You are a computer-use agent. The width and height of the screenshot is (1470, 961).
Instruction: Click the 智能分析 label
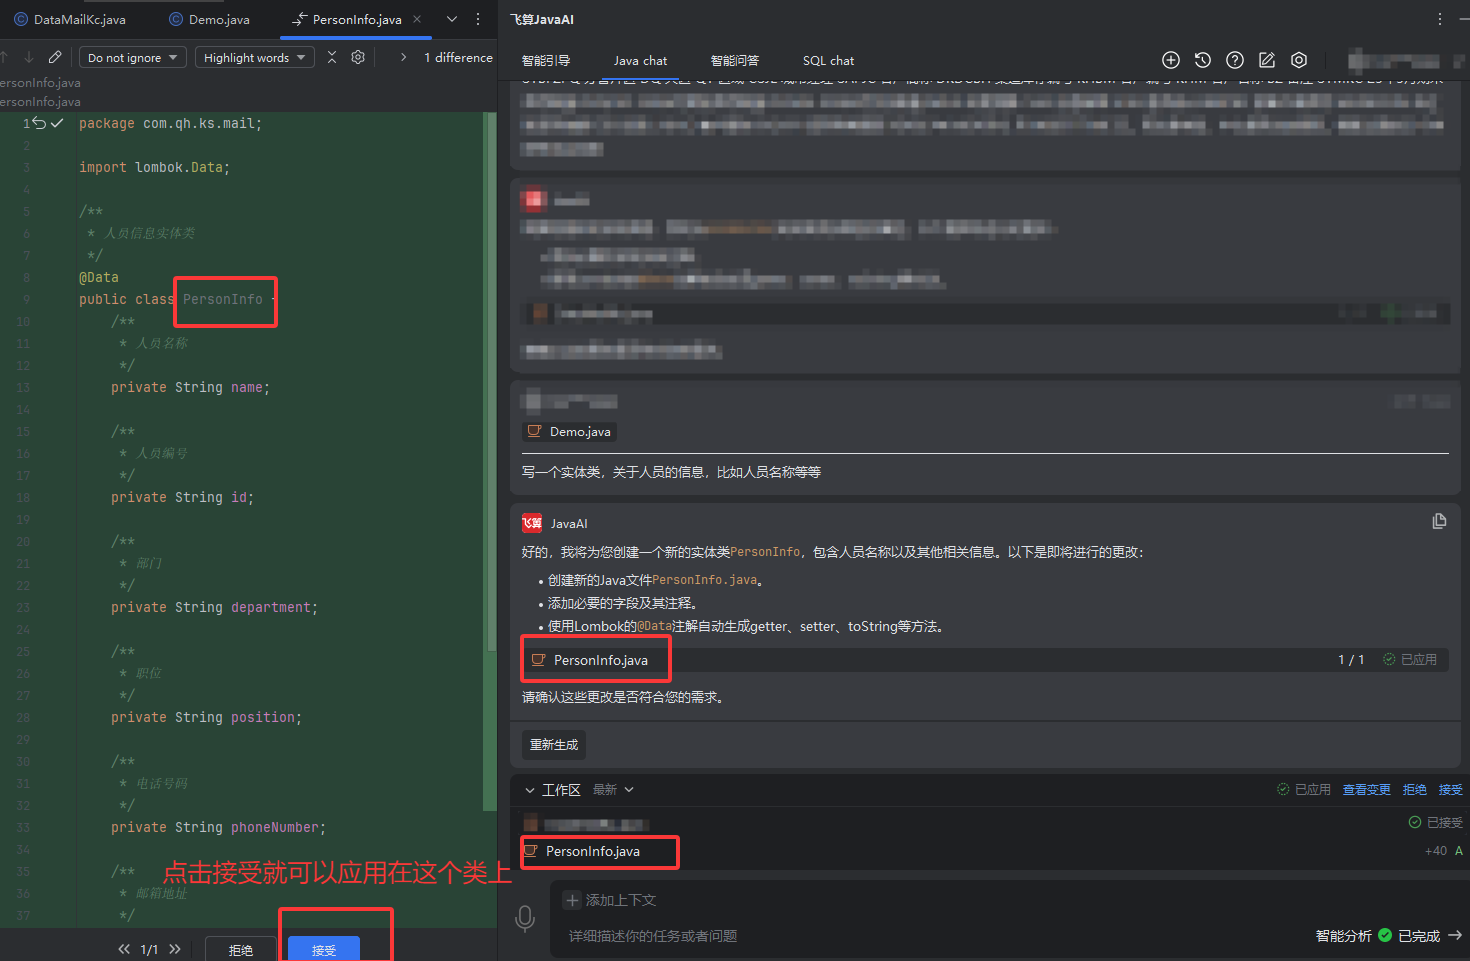[1343, 936]
